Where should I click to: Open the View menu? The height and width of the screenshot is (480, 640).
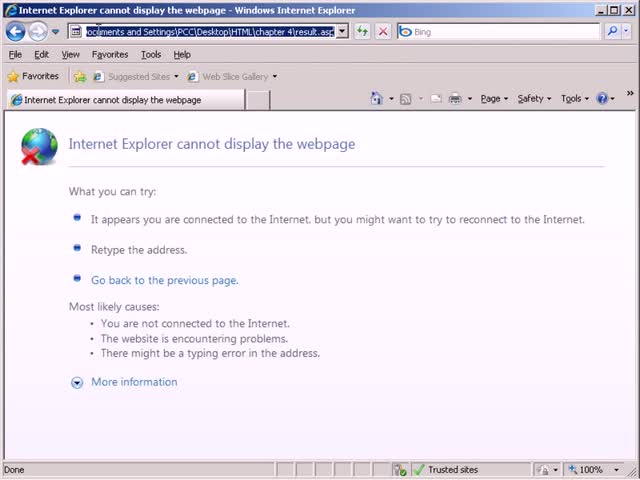click(x=70, y=55)
